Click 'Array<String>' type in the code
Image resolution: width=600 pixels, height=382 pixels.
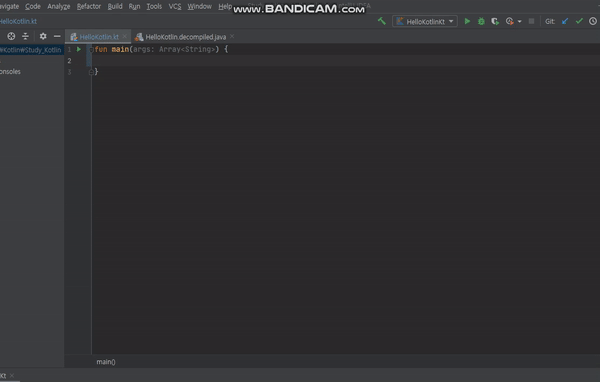click(x=187, y=49)
